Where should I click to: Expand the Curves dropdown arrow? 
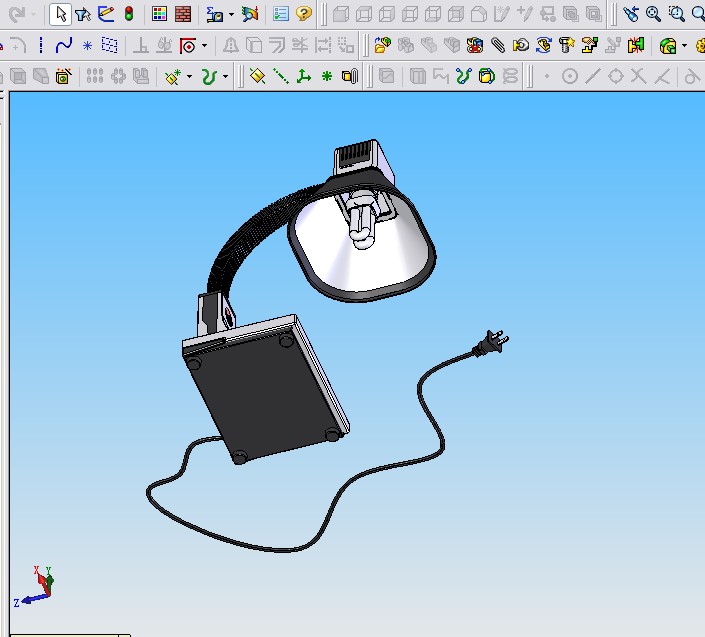226,76
